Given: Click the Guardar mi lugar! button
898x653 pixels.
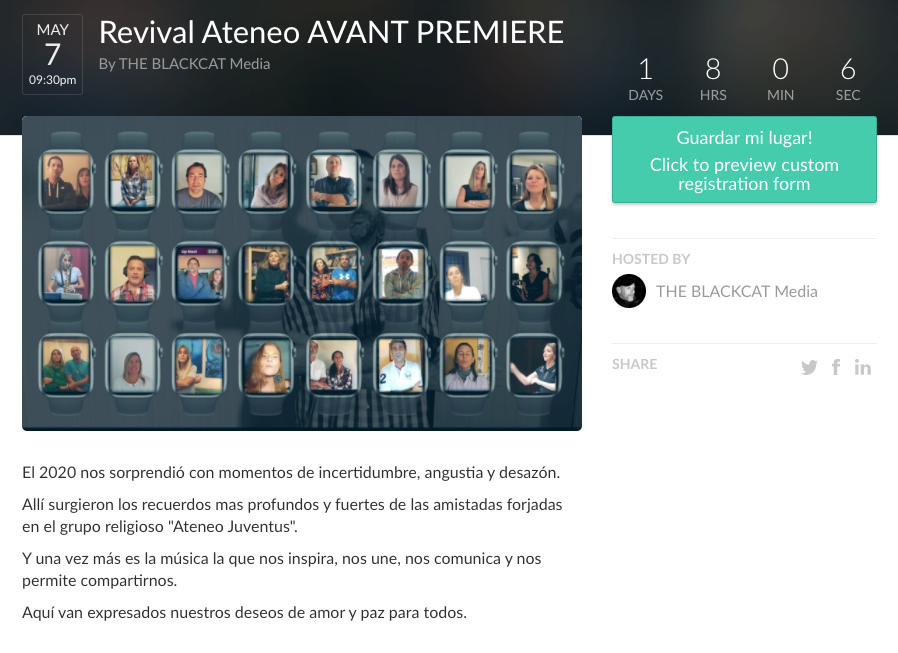Looking at the screenshot, I should [x=744, y=160].
